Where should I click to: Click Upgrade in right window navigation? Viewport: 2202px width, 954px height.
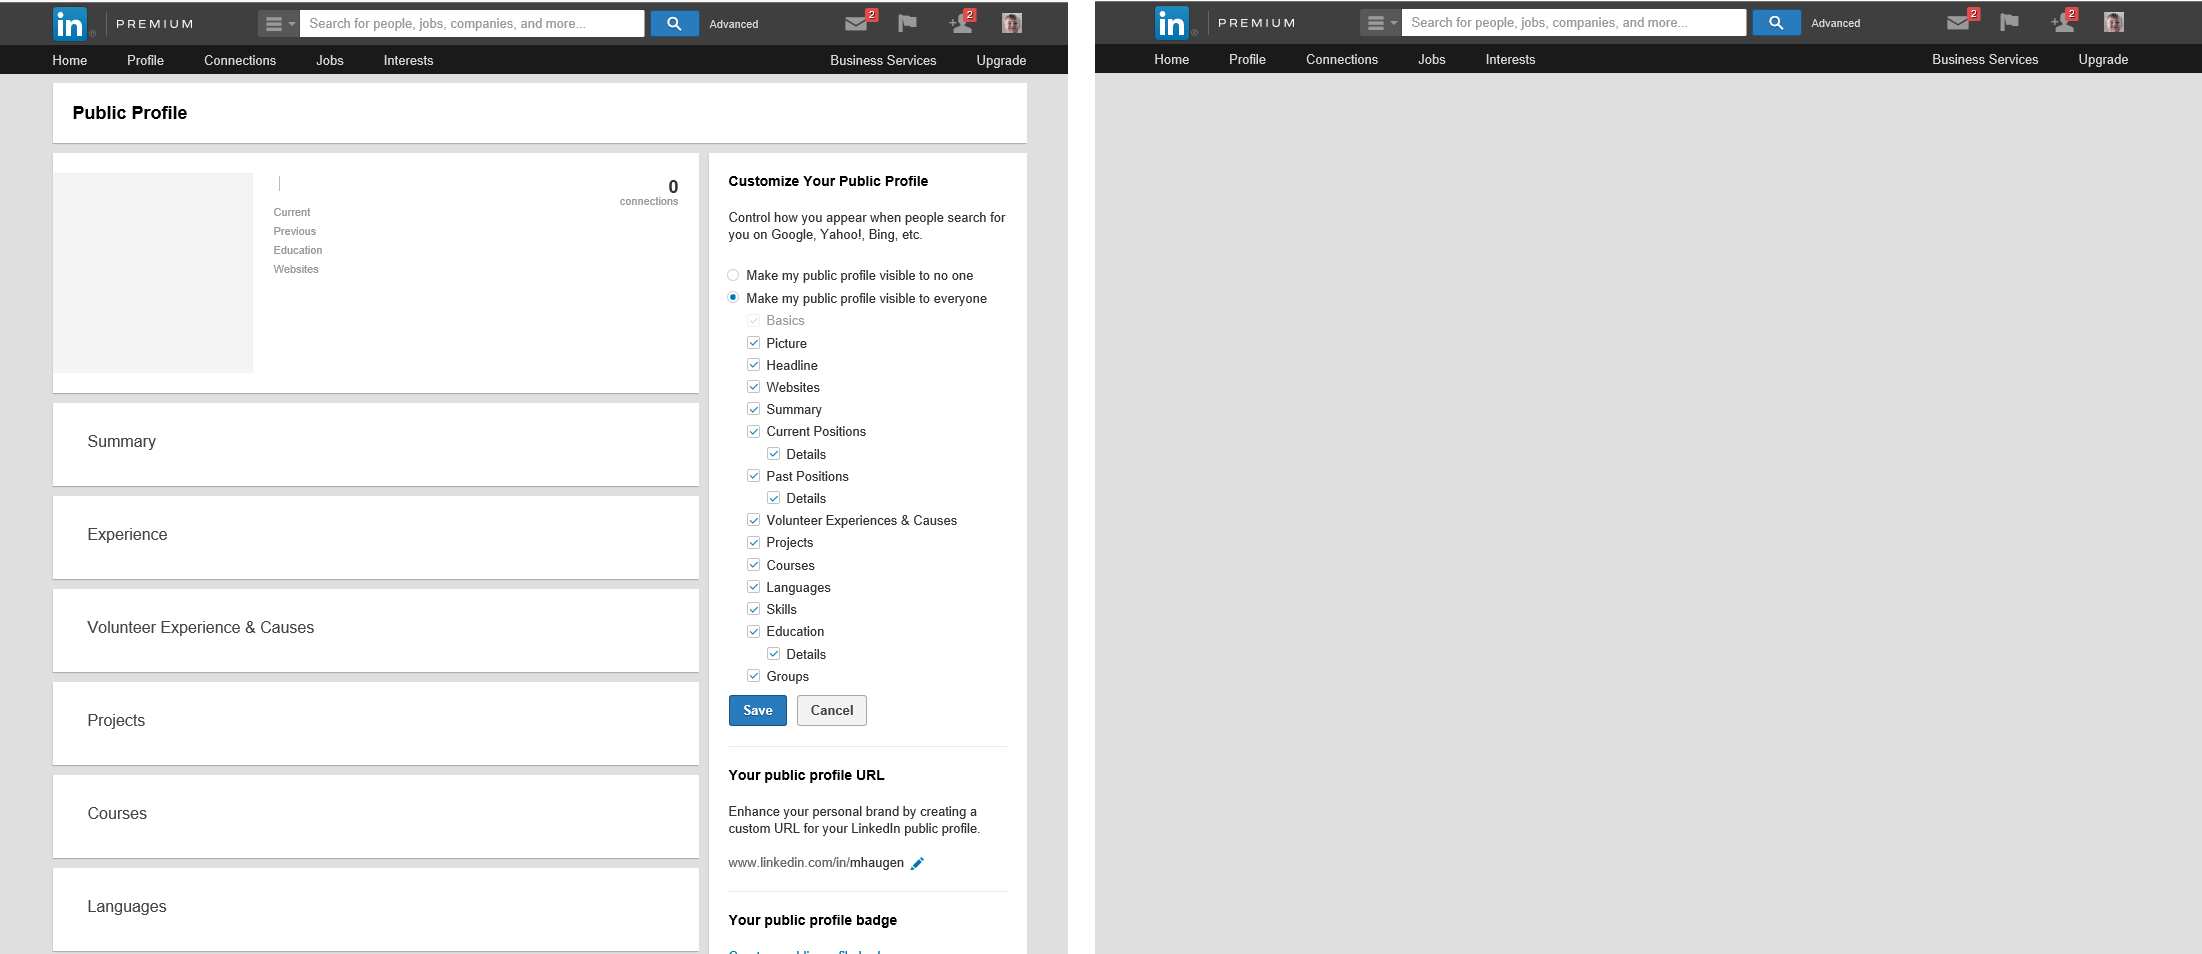2103,60
